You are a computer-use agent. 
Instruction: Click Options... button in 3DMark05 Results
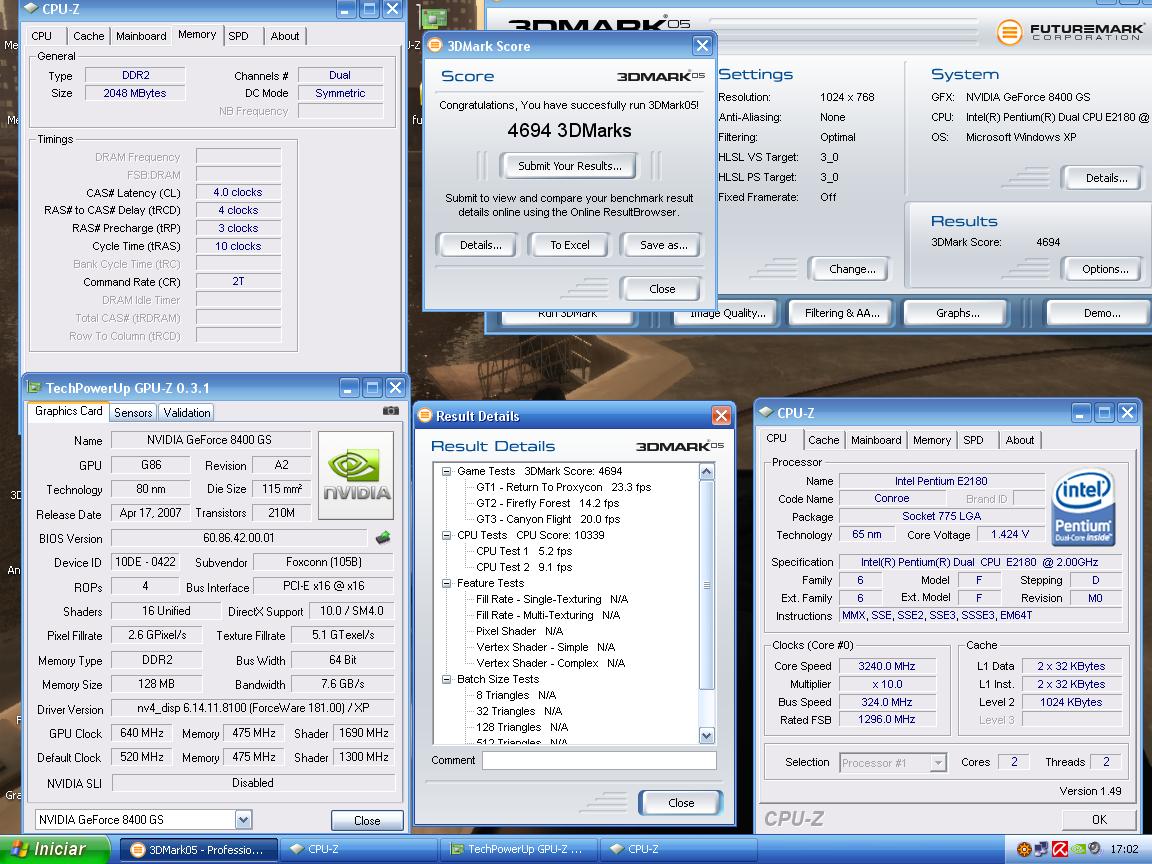pyautogui.click(x=1105, y=269)
